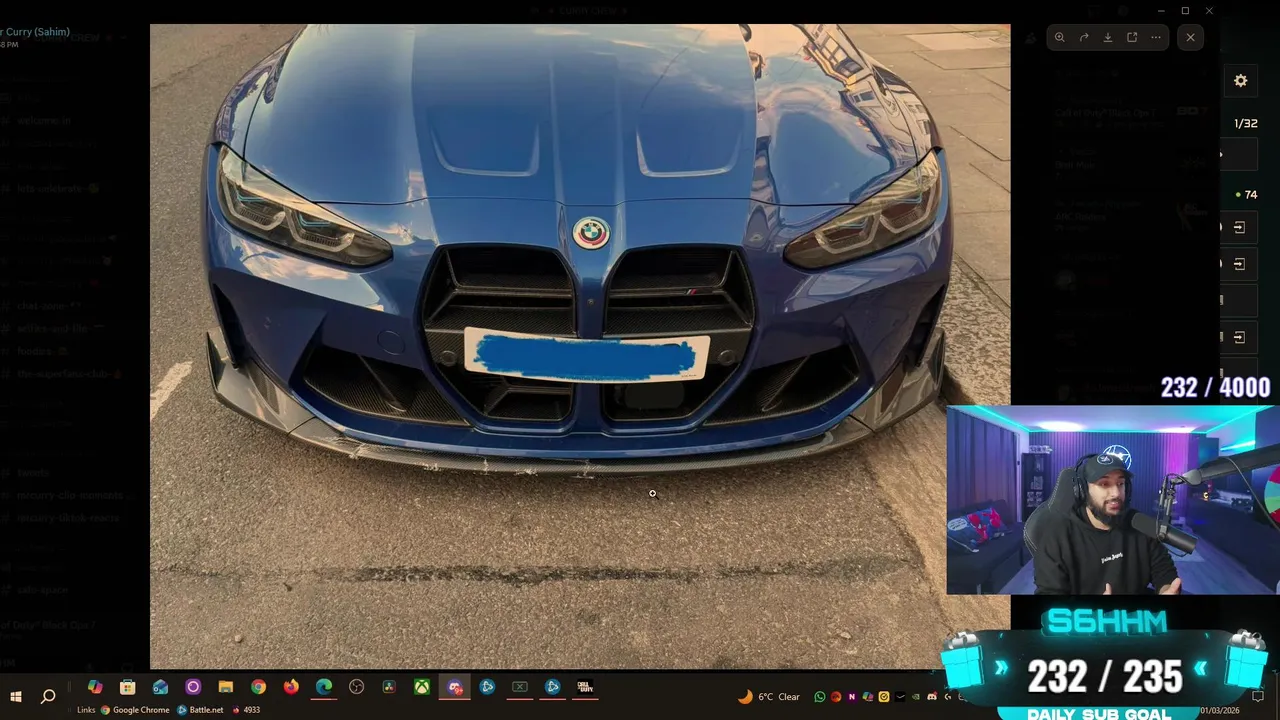This screenshot has height=720, width=1280.
Task: Close the image viewer with the X
Action: point(1190,37)
